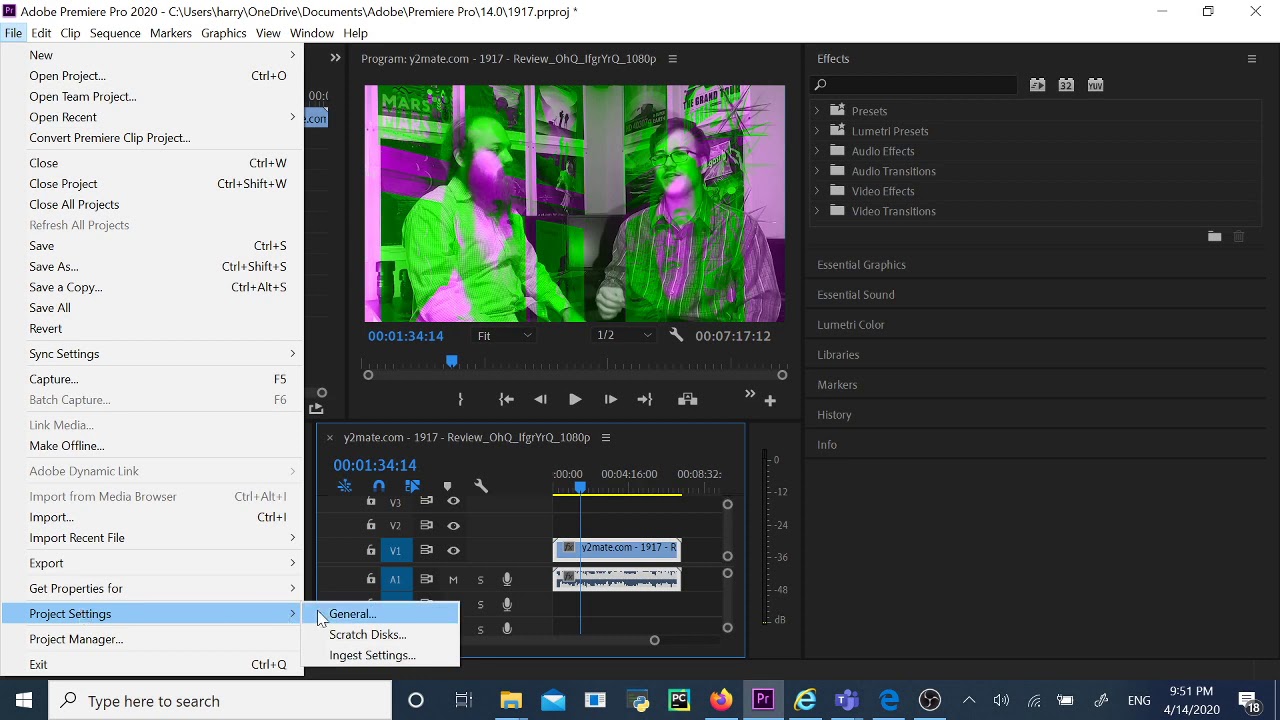Create new custom bin in Effects panel
The height and width of the screenshot is (720, 1280).
click(x=1214, y=237)
